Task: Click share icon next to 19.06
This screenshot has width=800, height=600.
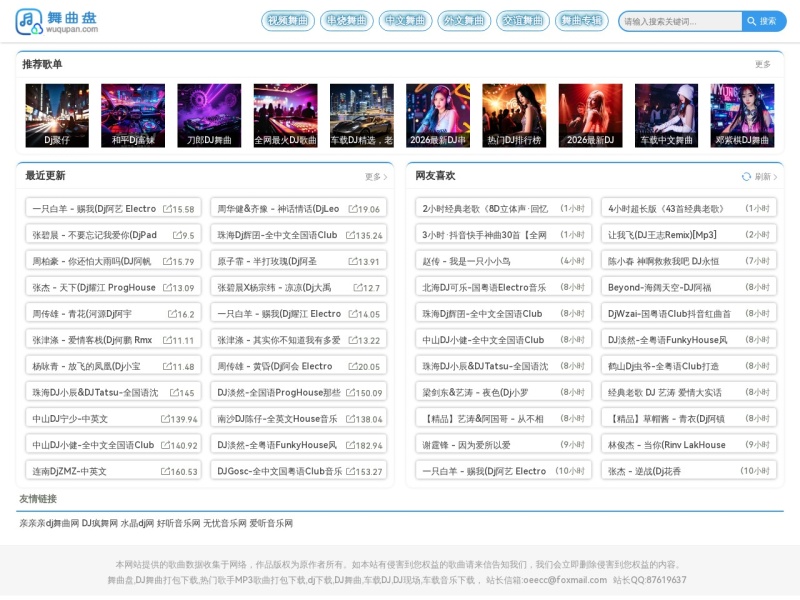Action: pos(353,209)
